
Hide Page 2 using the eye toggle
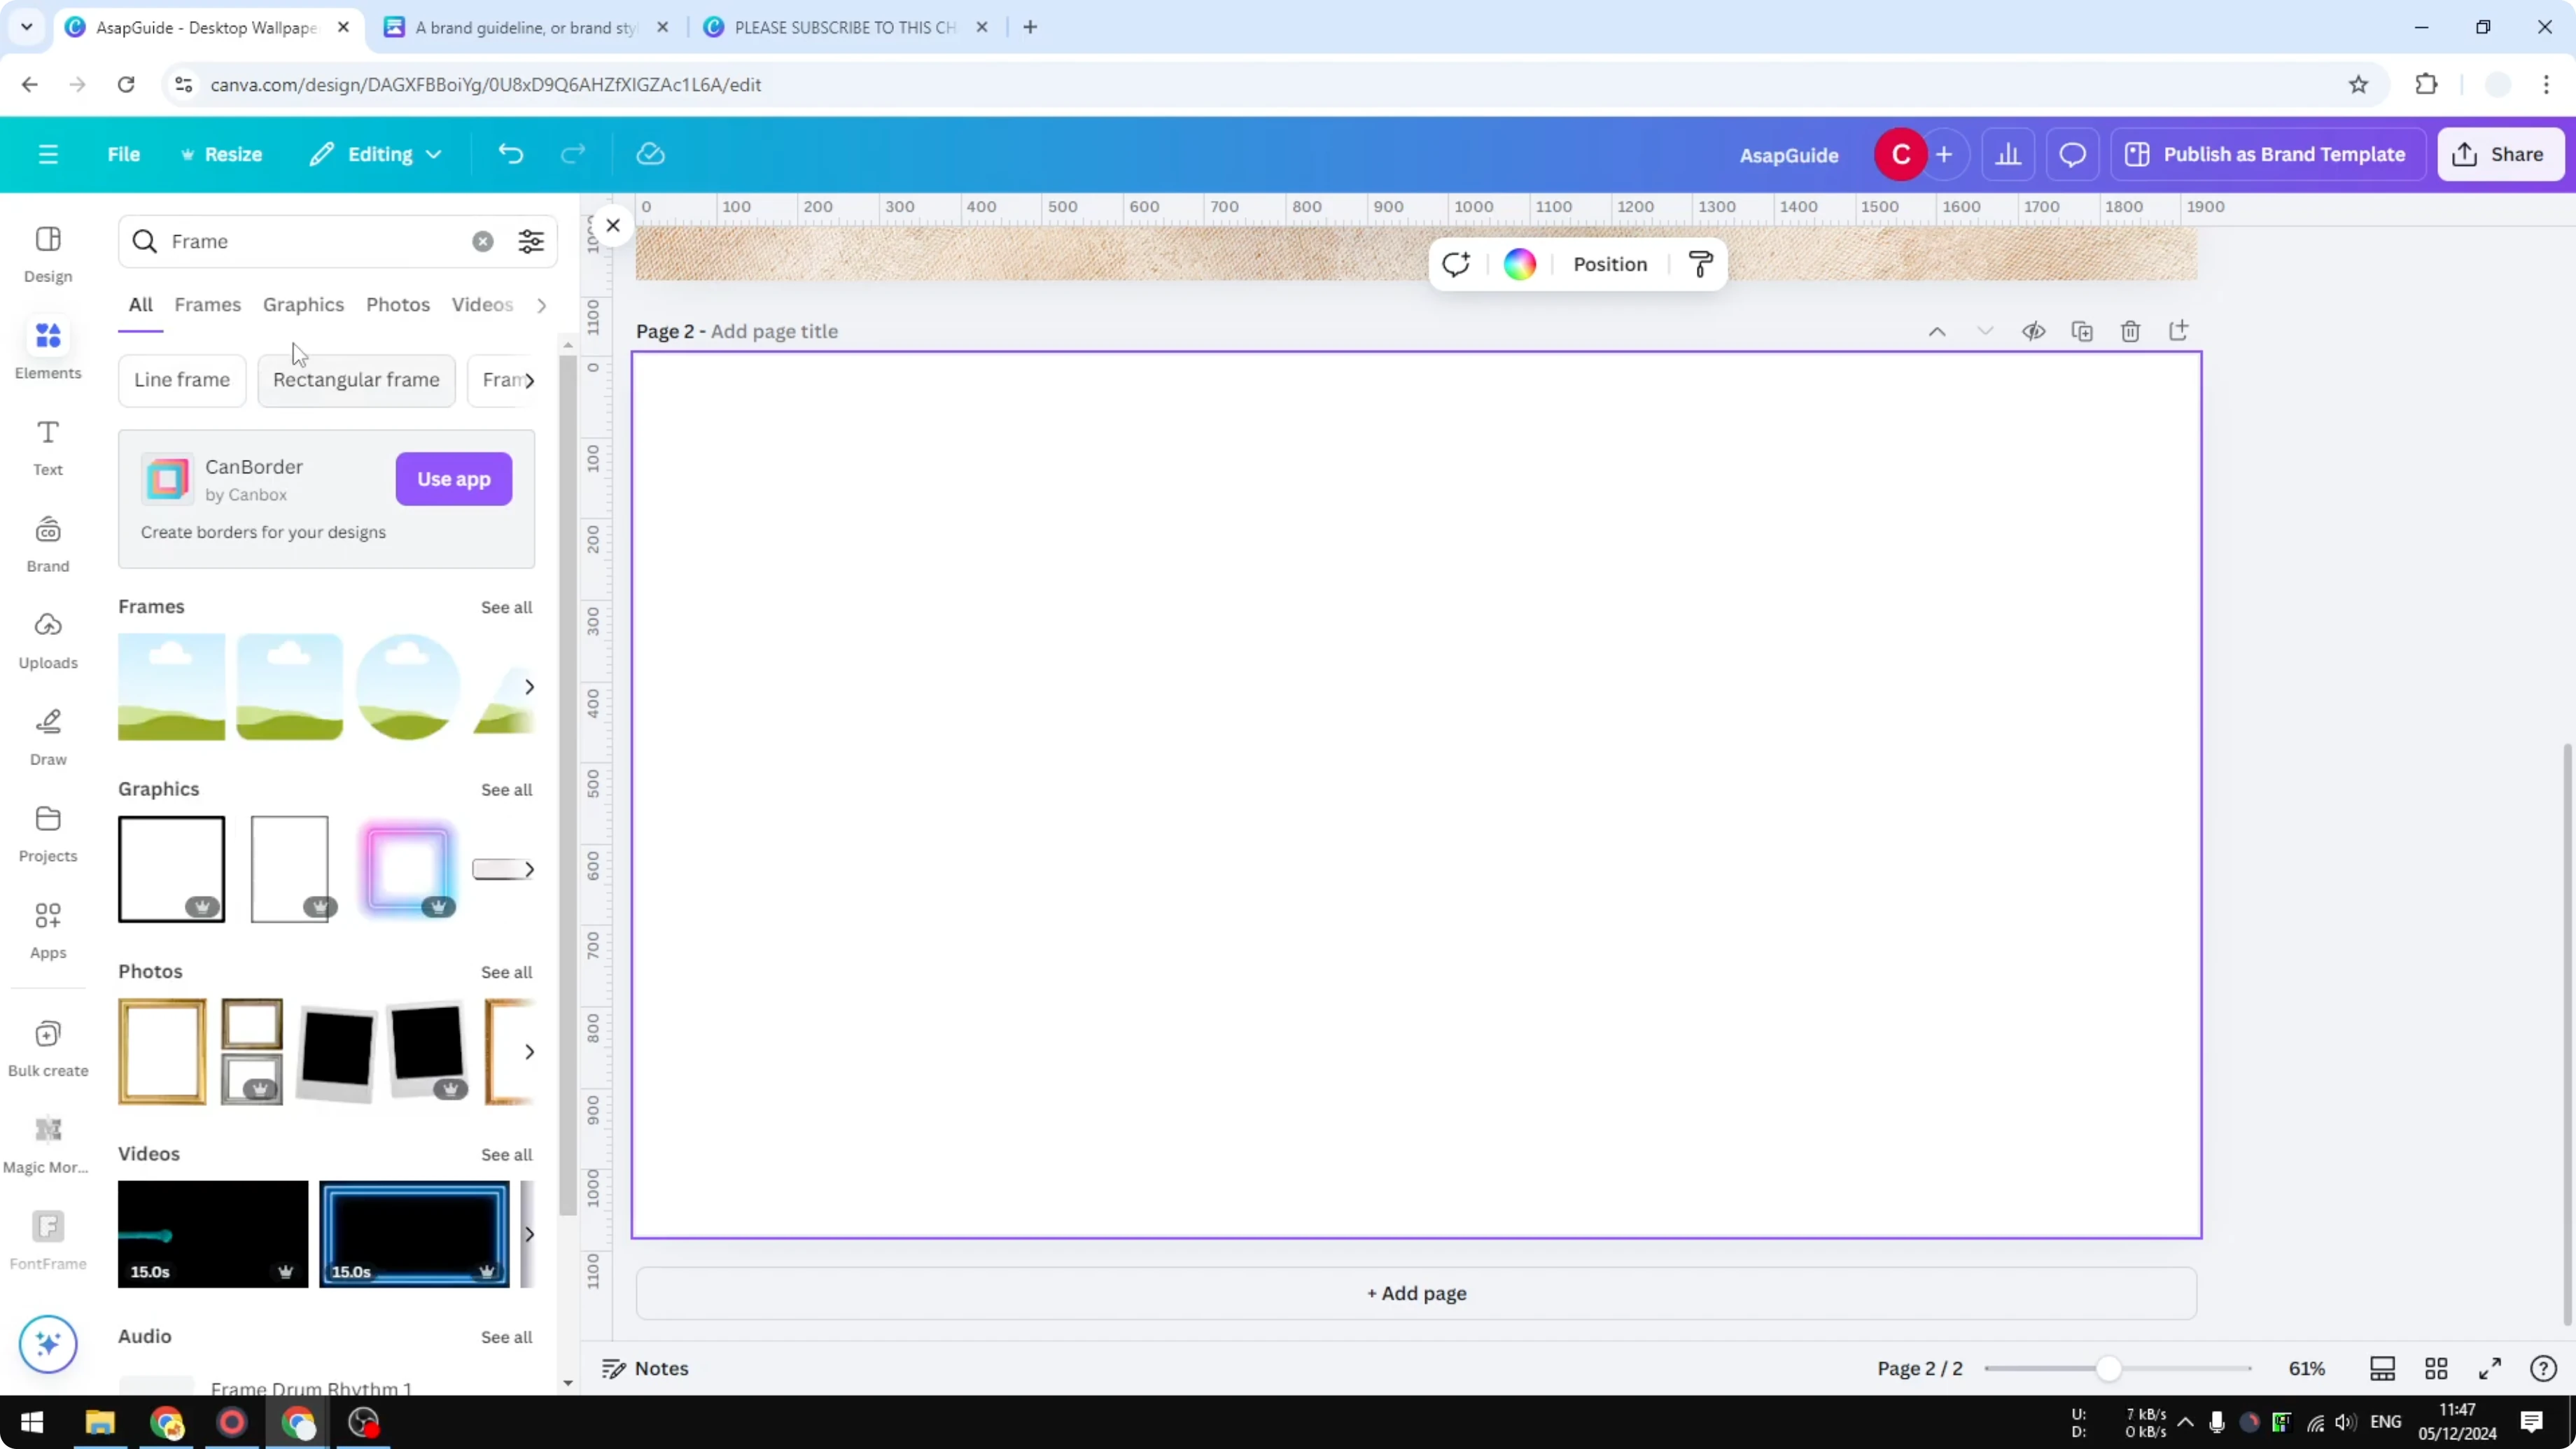coord(2034,331)
